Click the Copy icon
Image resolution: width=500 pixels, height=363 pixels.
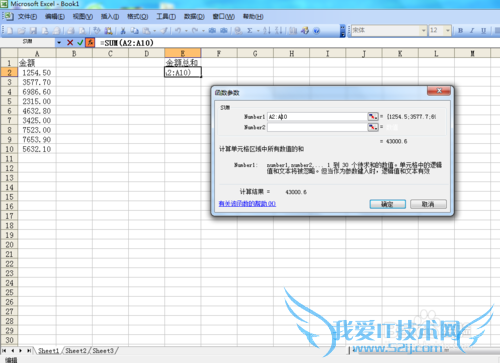(x=134, y=31)
